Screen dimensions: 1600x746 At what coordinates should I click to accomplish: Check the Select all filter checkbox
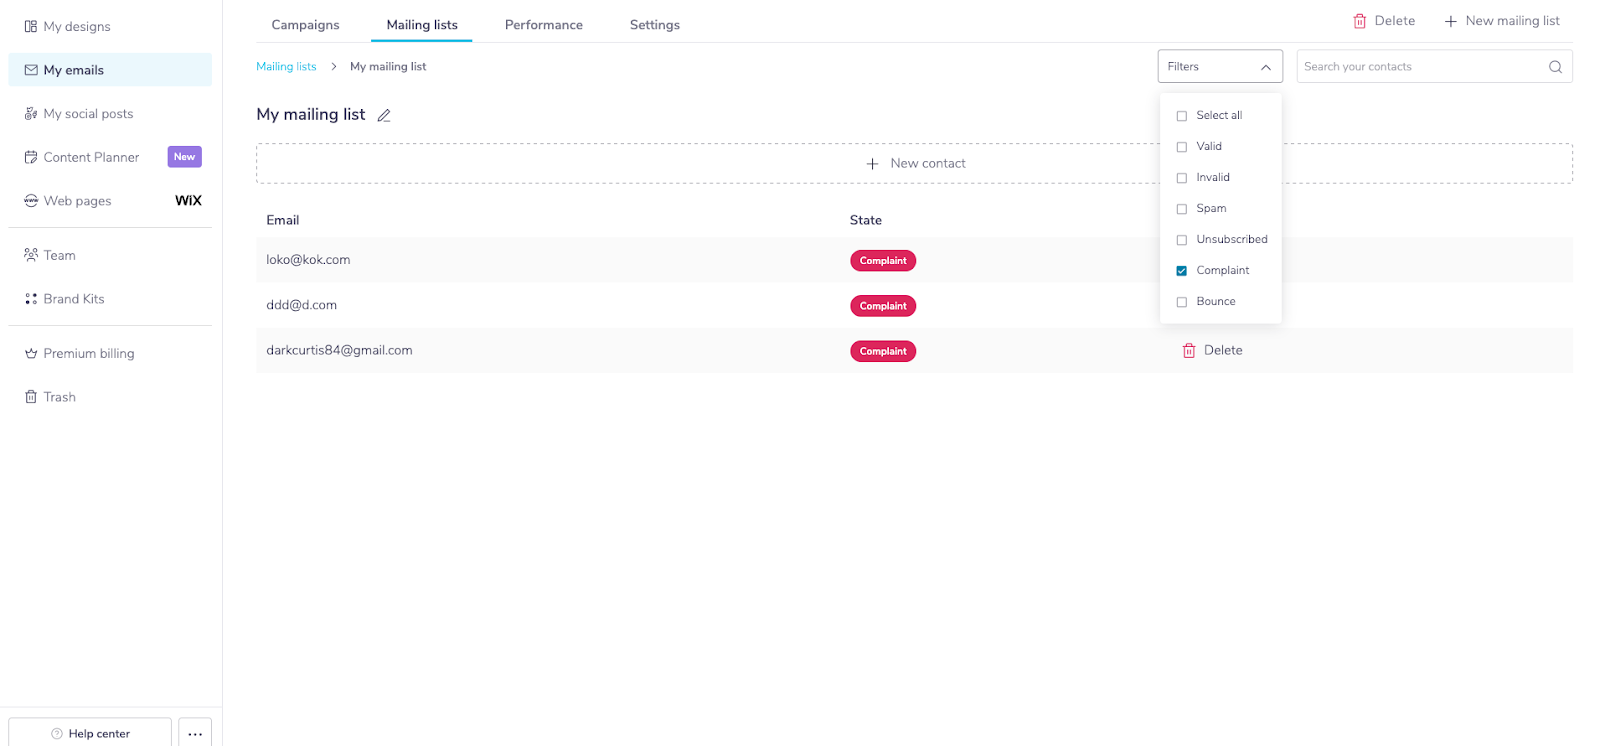1182,116
